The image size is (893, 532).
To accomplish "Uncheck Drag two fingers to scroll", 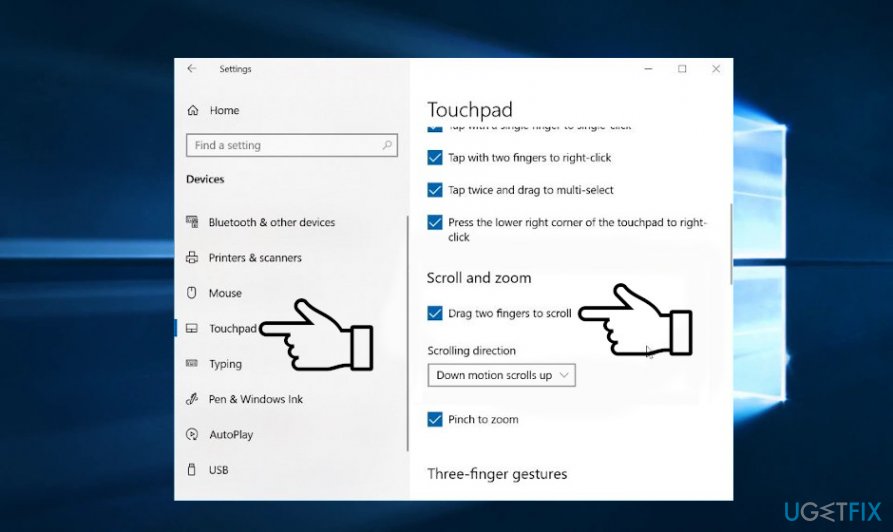I will point(435,313).
